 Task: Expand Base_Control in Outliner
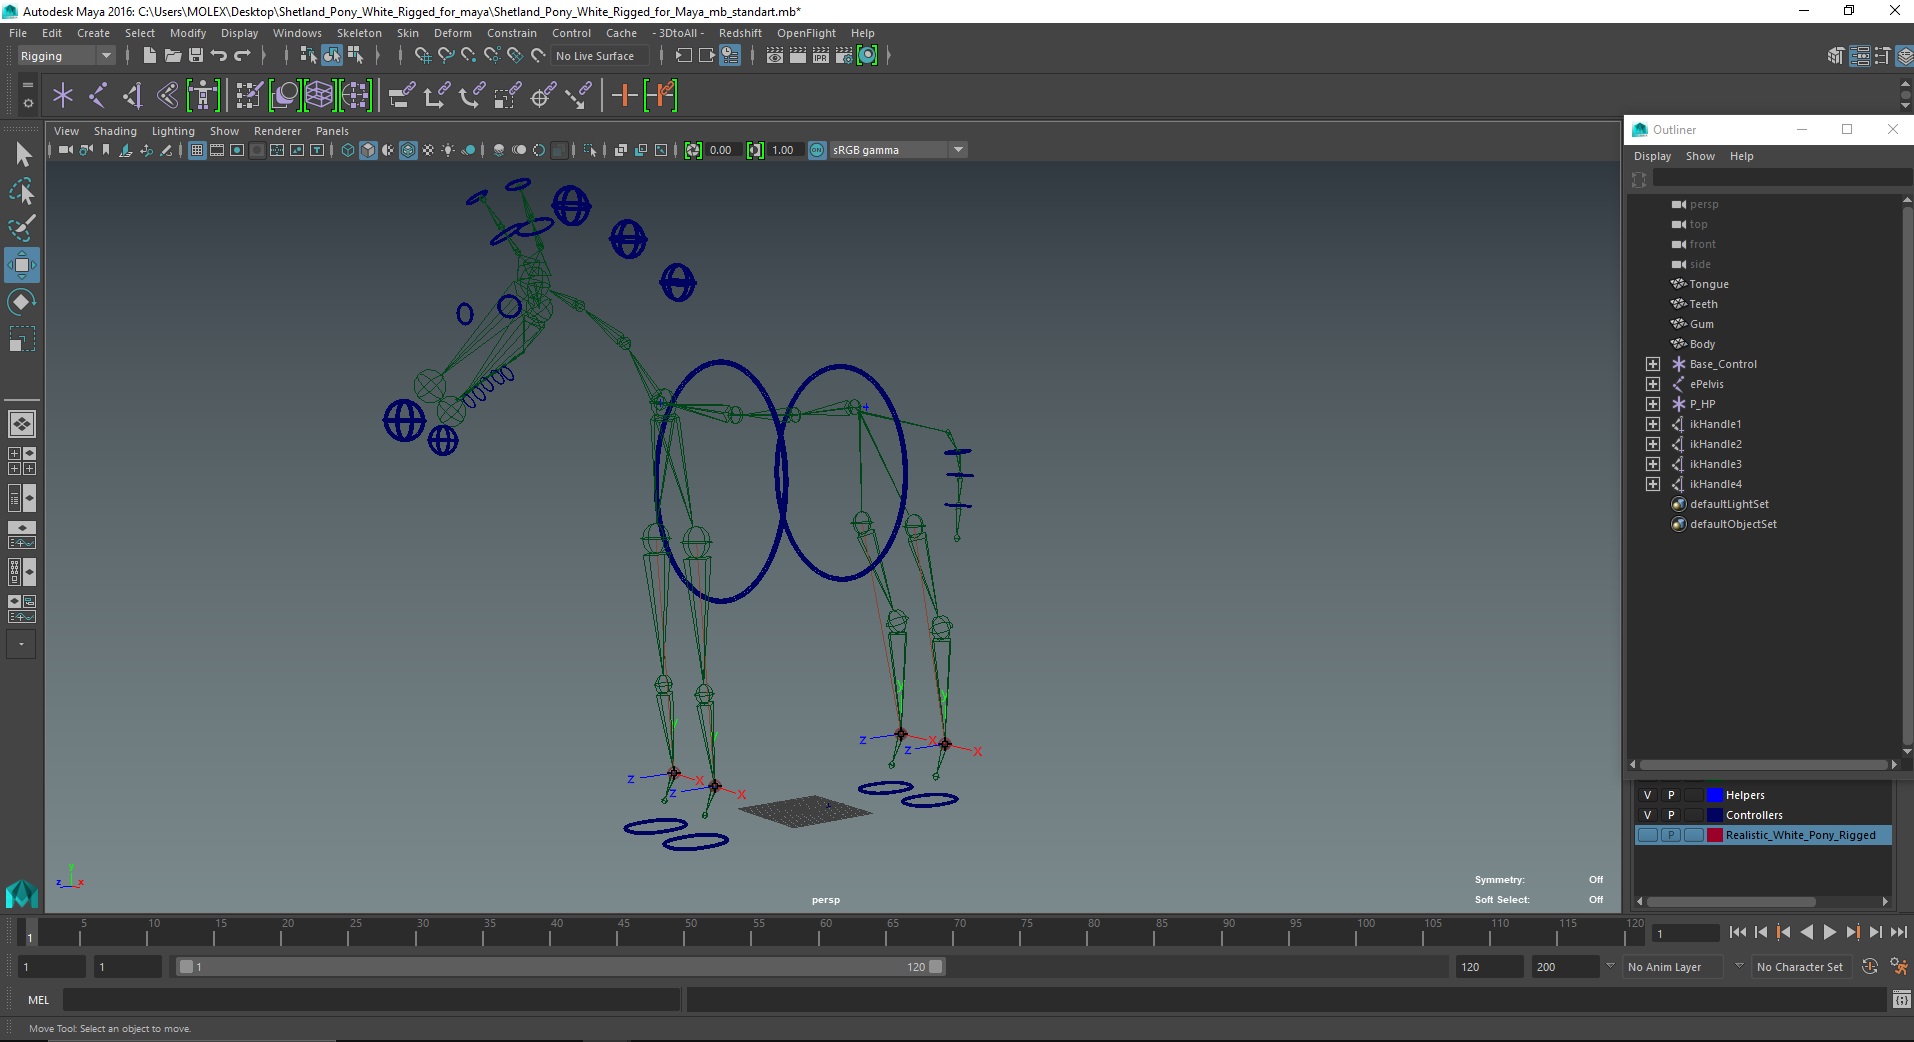[1653, 364]
